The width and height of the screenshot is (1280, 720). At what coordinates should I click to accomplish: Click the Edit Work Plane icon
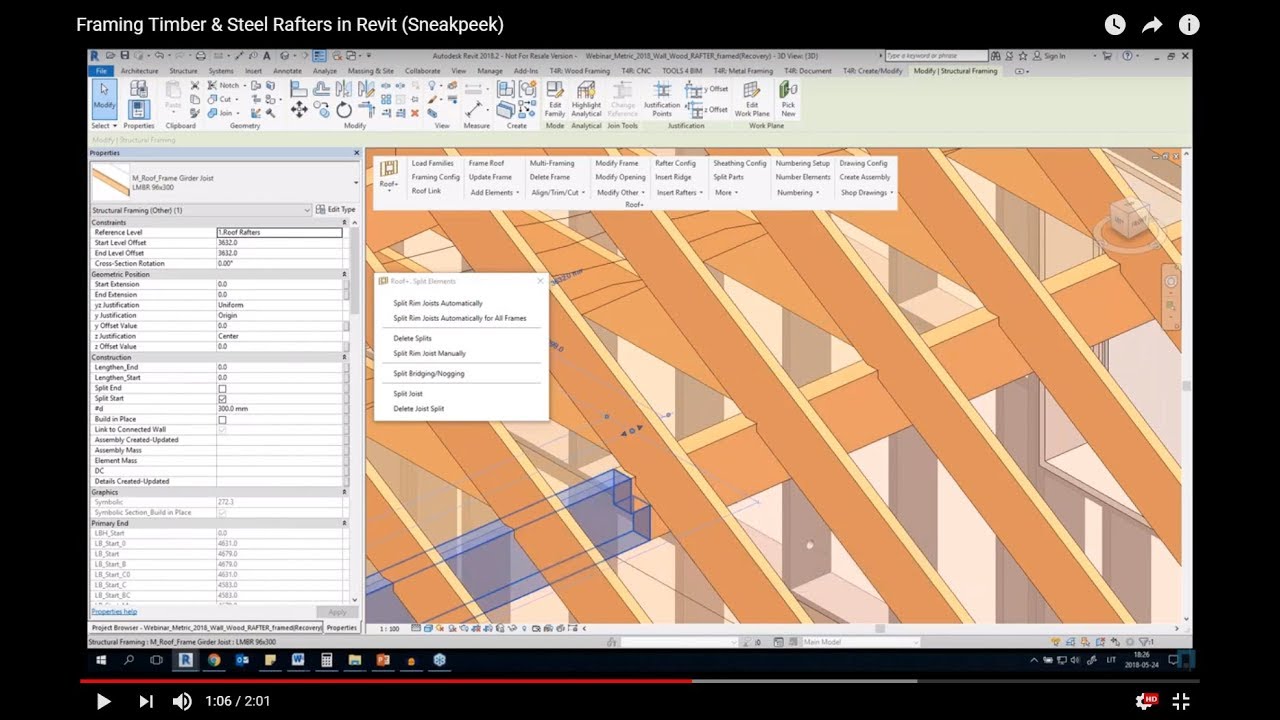coord(752,100)
